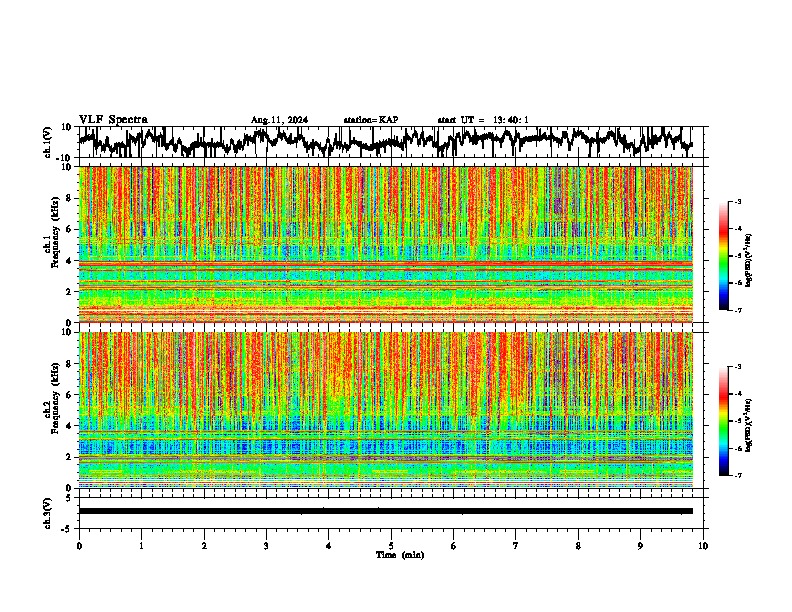
Task: Click time axis tick label "10"
Action: [x=703, y=546]
